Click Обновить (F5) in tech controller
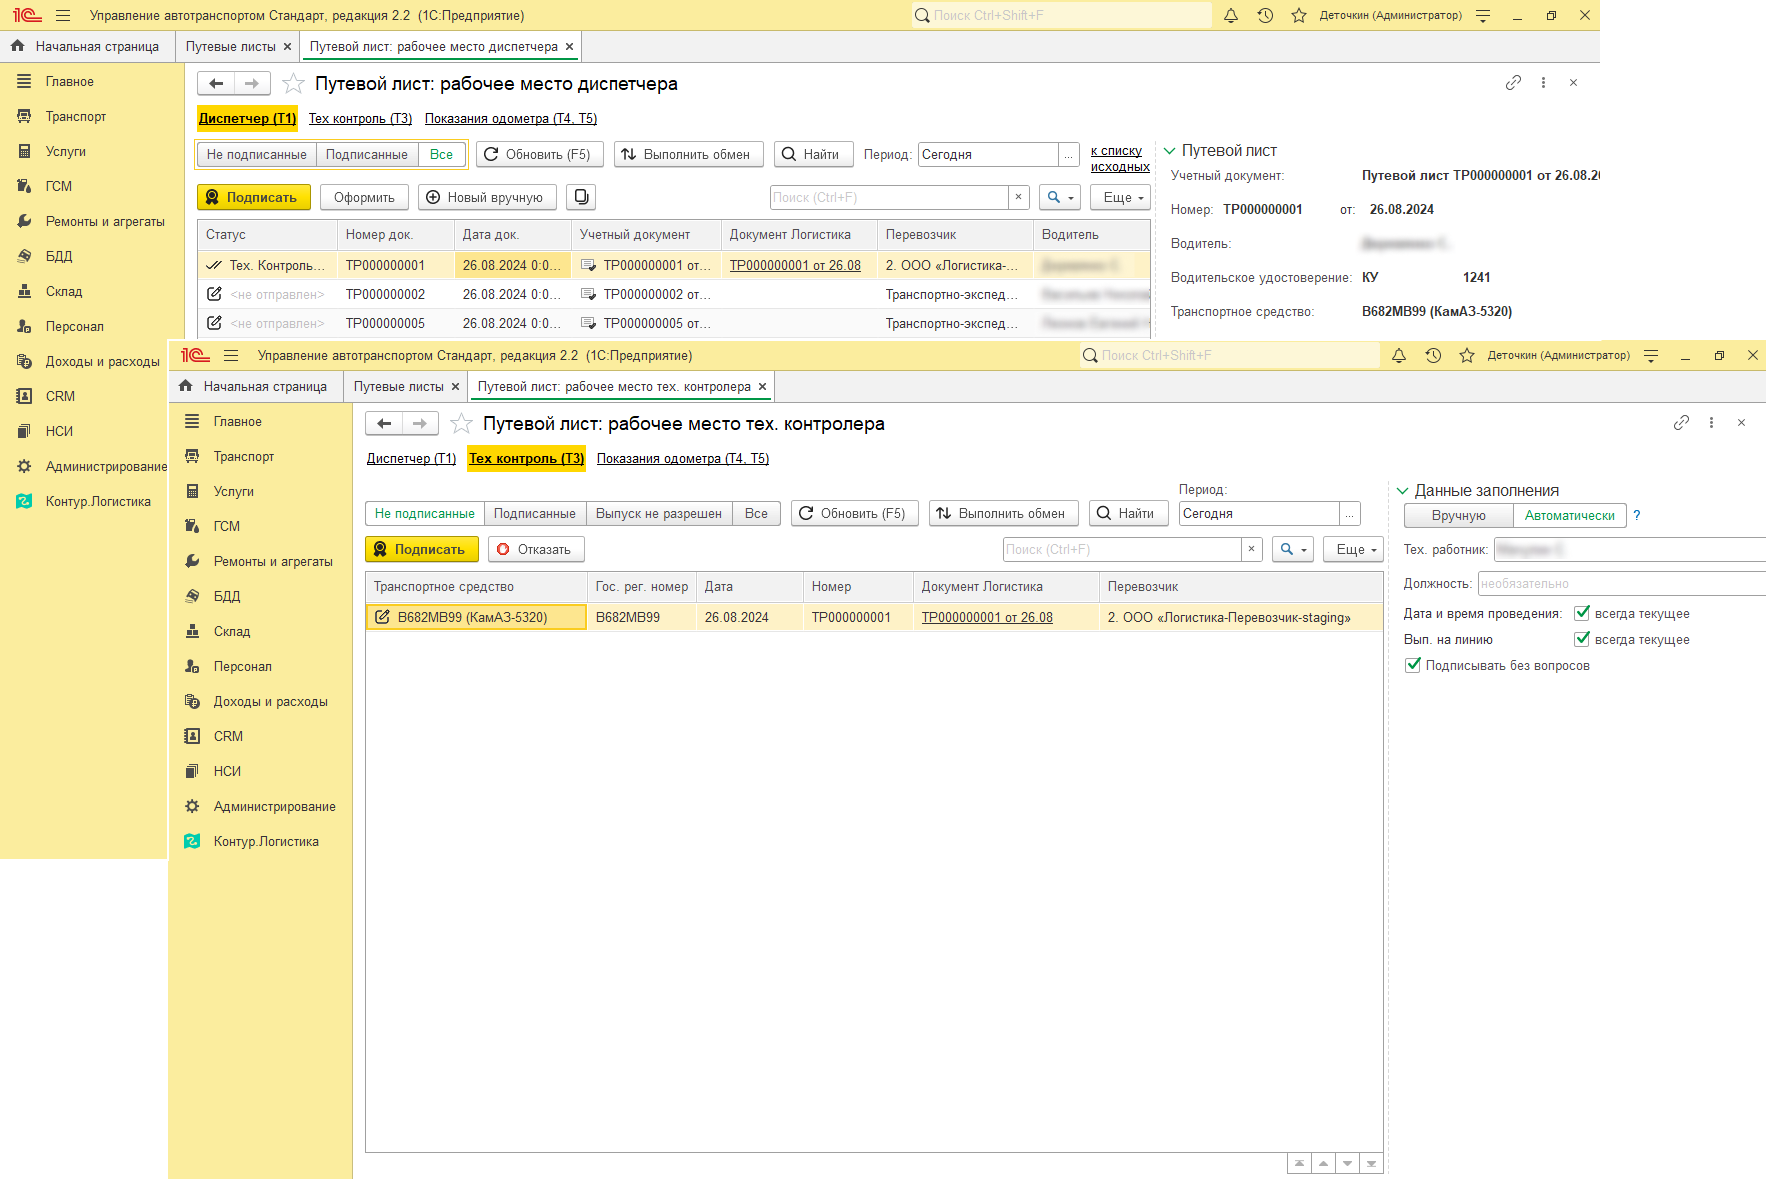1766x1179 pixels. (854, 514)
